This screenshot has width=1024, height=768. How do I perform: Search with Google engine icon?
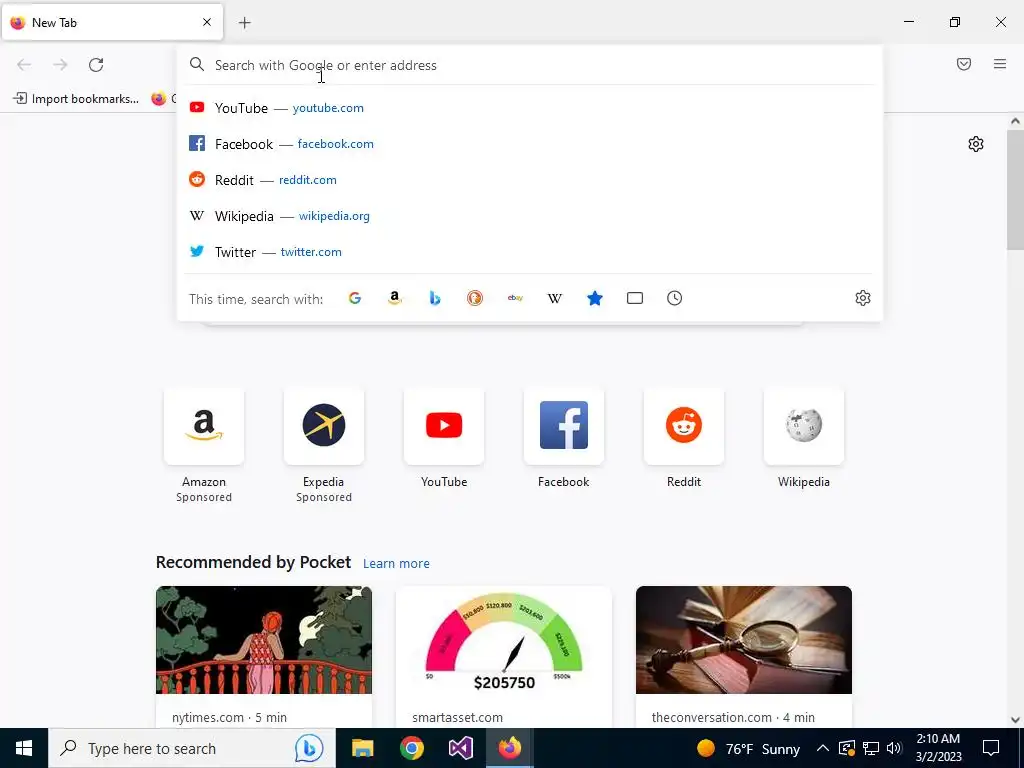point(355,298)
